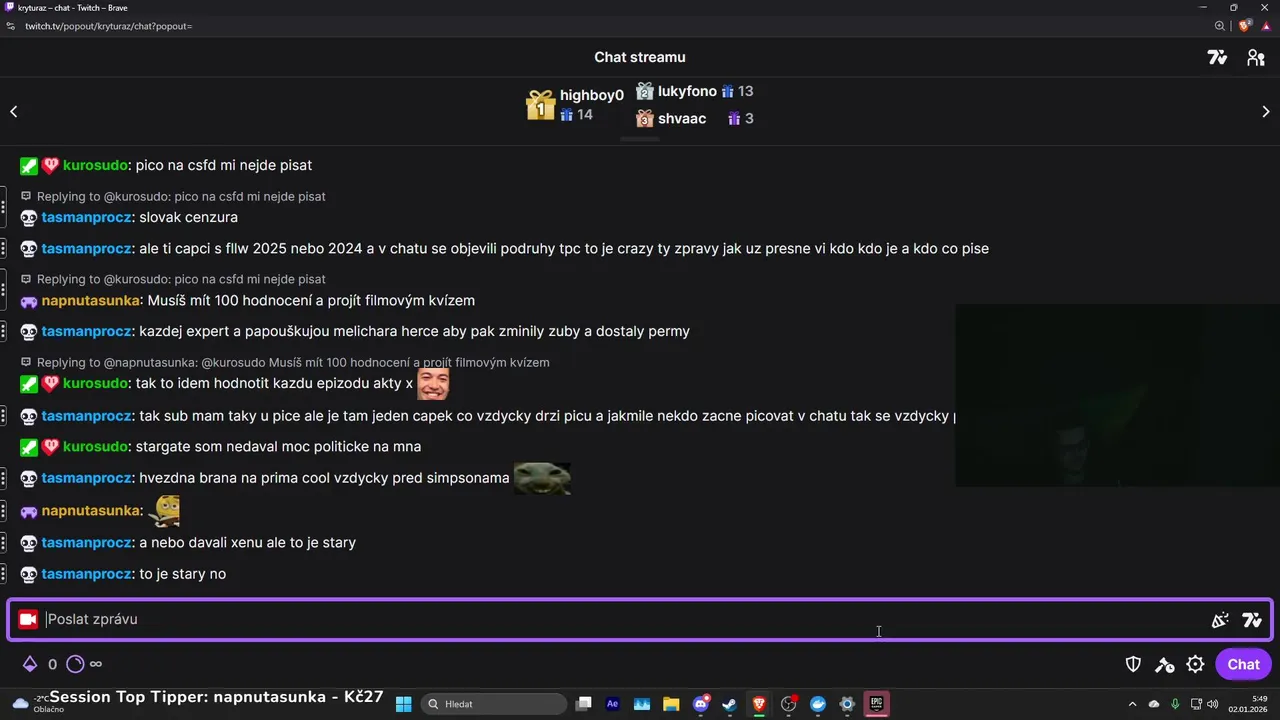This screenshot has width=1280, height=720.
Task: Click reply reference above 'Musíš mít 100 hodnocení'
Action: (174, 279)
